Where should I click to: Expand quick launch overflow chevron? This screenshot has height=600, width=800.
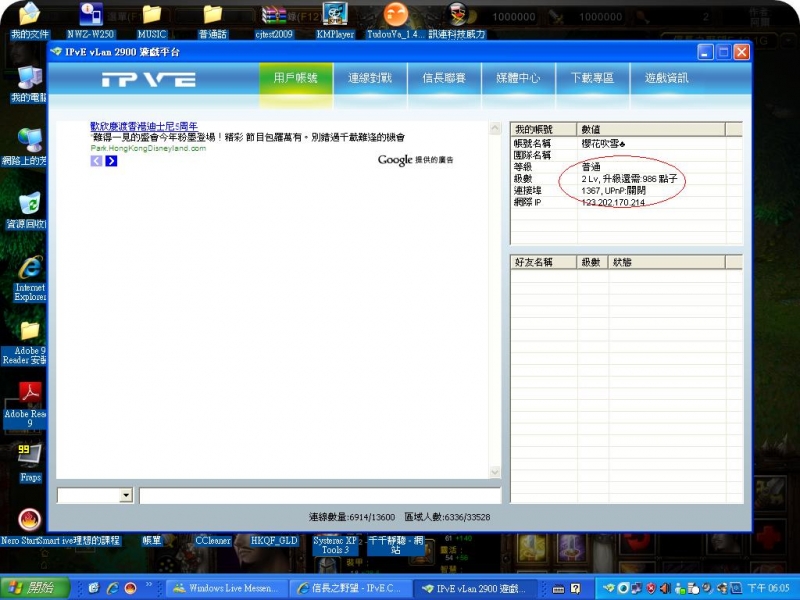tap(149, 584)
